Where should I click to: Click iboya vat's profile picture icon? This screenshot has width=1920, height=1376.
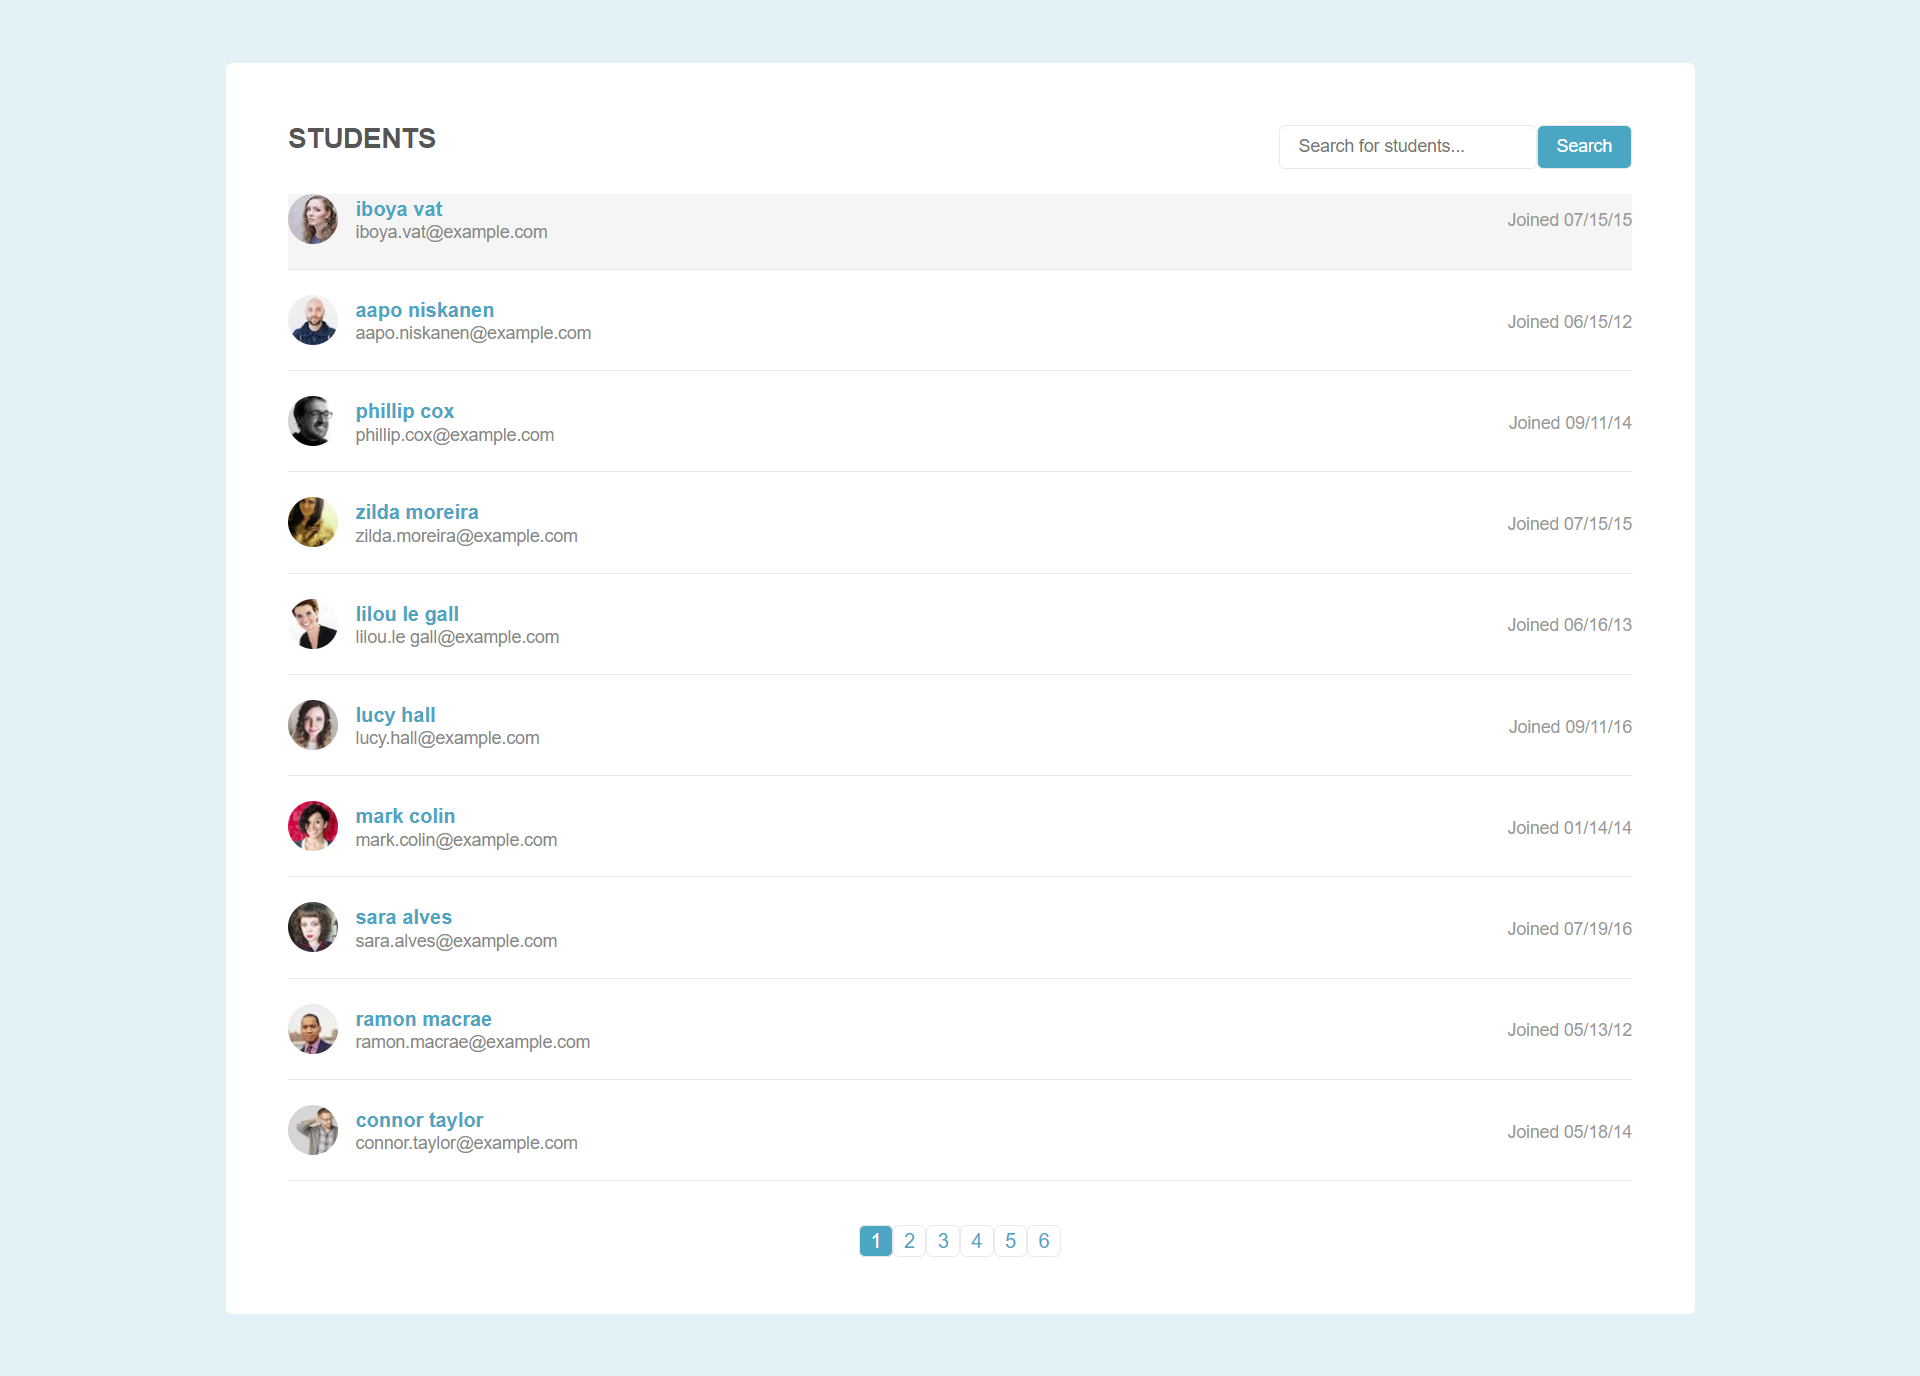313,219
